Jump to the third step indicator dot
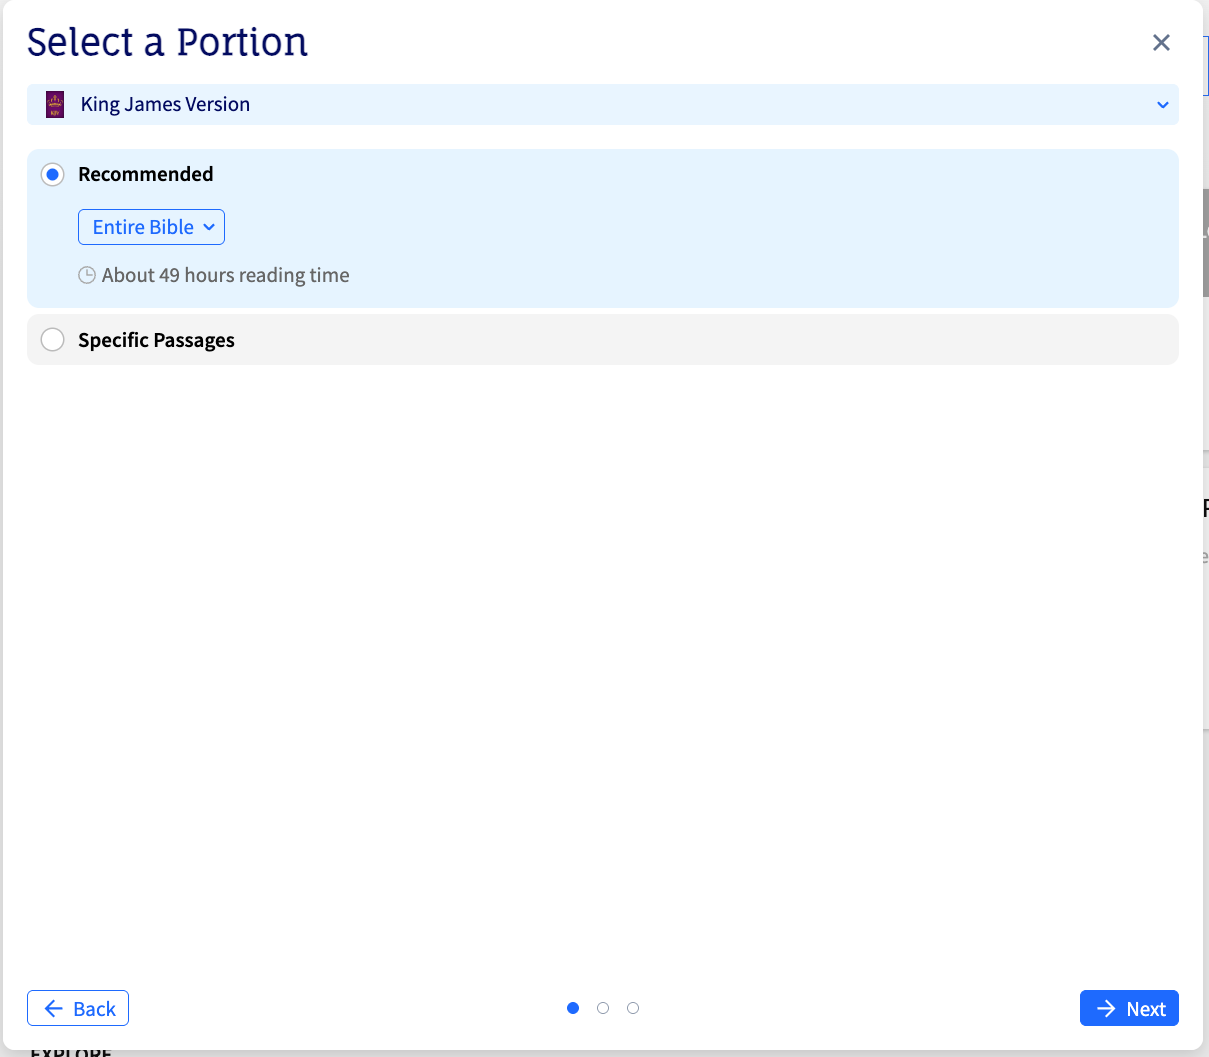The width and height of the screenshot is (1209, 1057). [633, 1008]
